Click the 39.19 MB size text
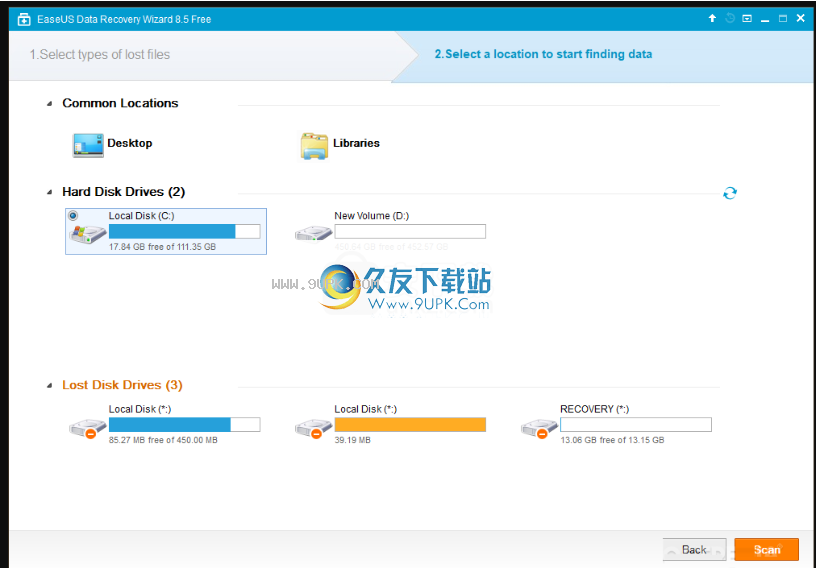Image resolution: width=816 pixels, height=574 pixels. [352, 440]
